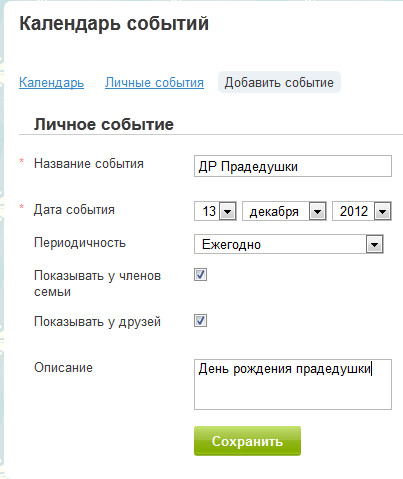Click inside the Описание text area
403x479 pixels.
coord(293,384)
